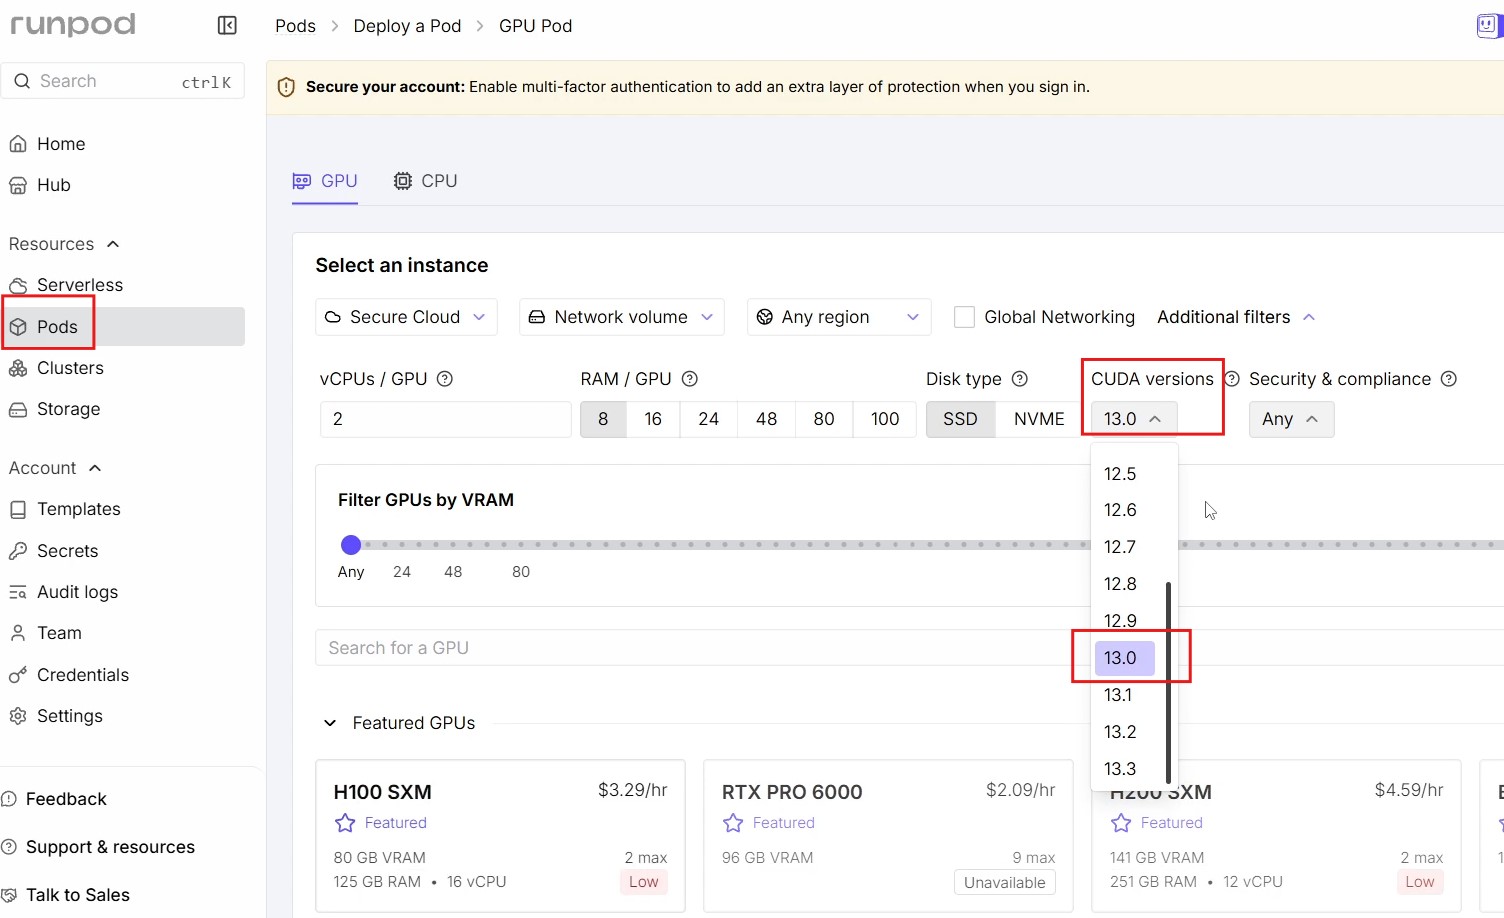Screen dimensions: 1504x918
Task: Collapse Featured GPUs section
Action: click(330, 723)
